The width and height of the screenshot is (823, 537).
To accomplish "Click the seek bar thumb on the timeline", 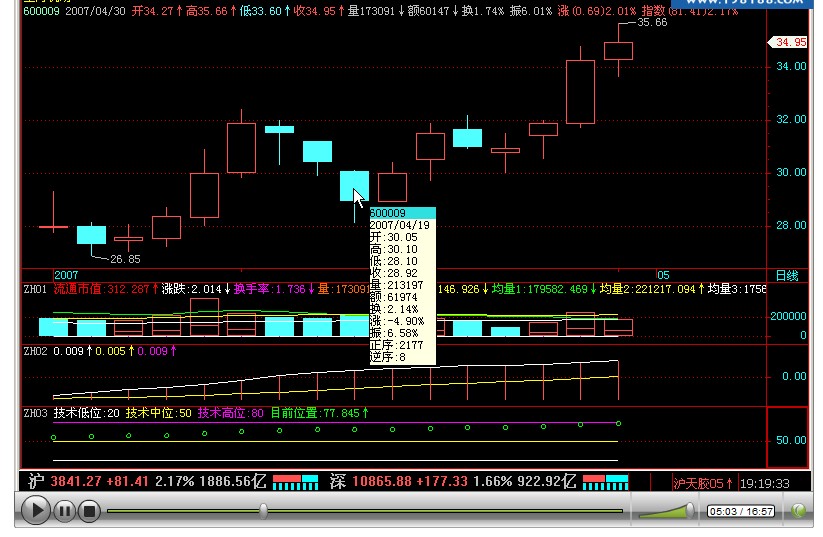I will coord(263,511).
